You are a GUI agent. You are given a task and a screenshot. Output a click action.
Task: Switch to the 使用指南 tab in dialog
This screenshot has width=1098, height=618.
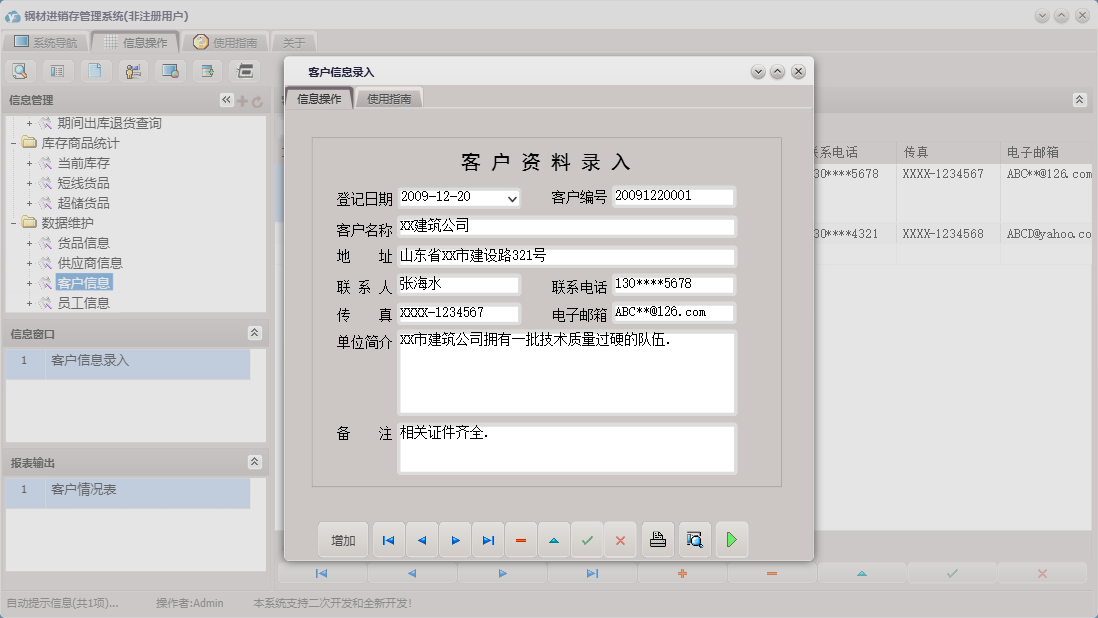(x=390, y=99)
